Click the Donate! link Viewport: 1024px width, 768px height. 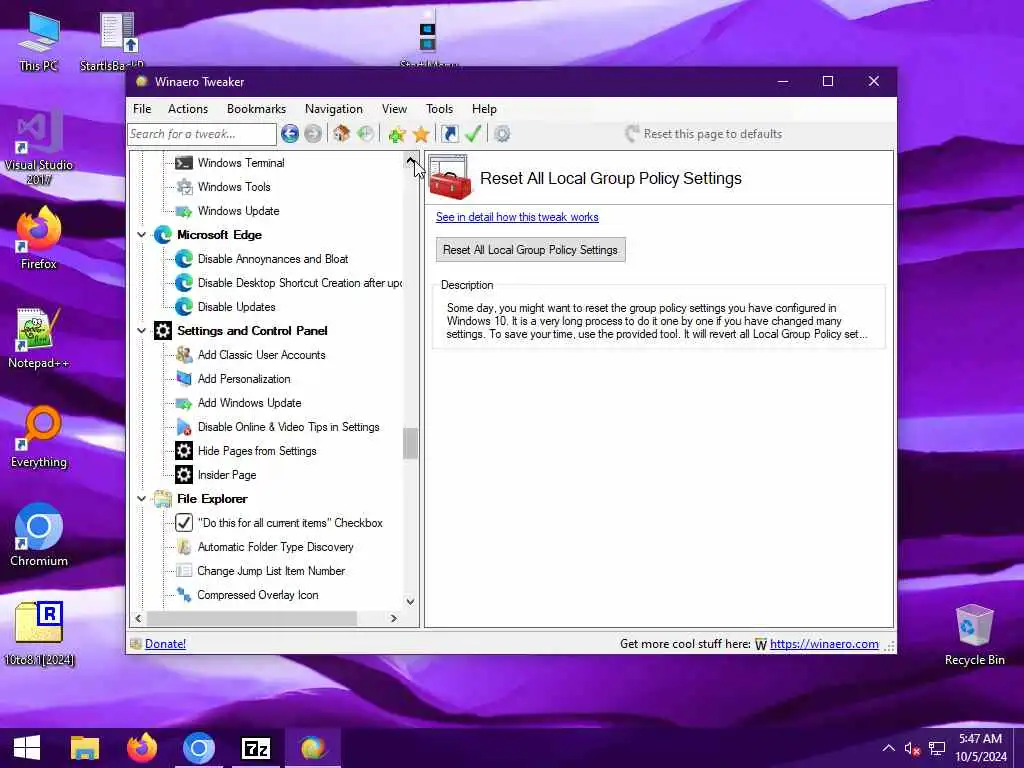(165, 644)
